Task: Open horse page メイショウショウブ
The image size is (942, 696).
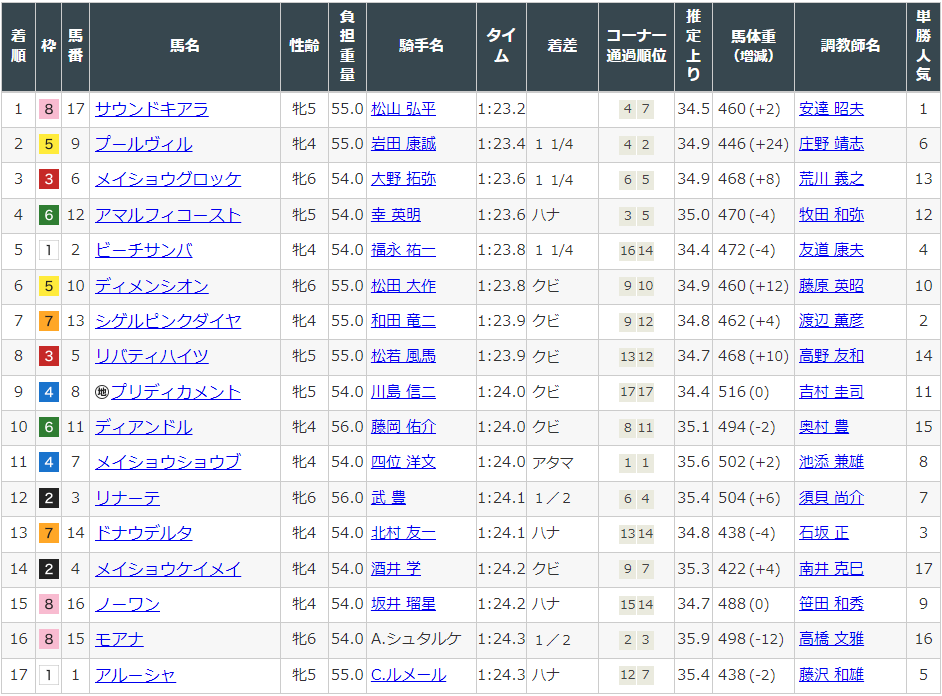Action: click(x=168, y=462)
